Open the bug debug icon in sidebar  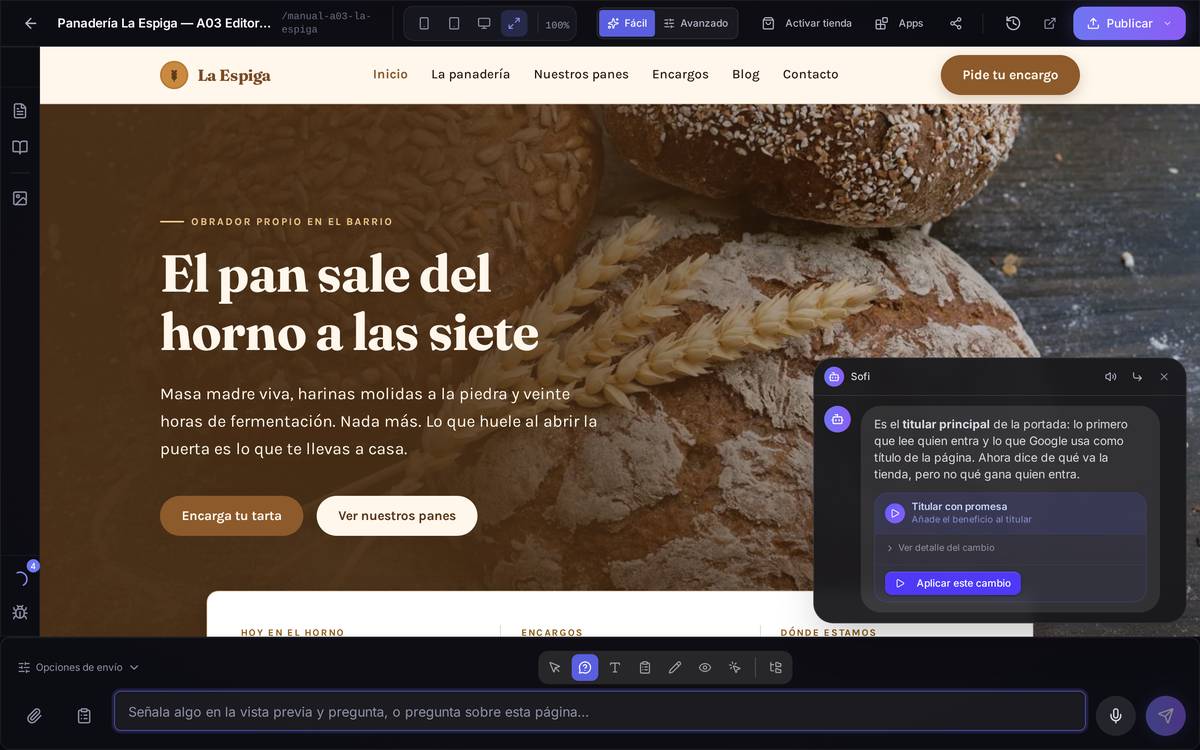tap(20, 612)
